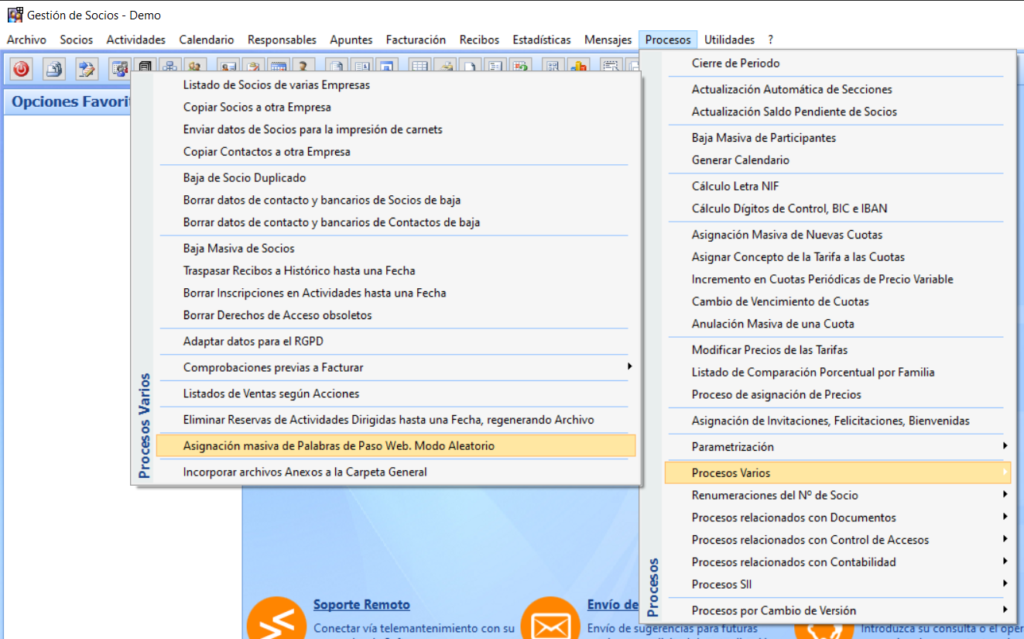1024x639 pixels.
Task: Click the stacked documents toolbar icon
Action: pos(54,68)
